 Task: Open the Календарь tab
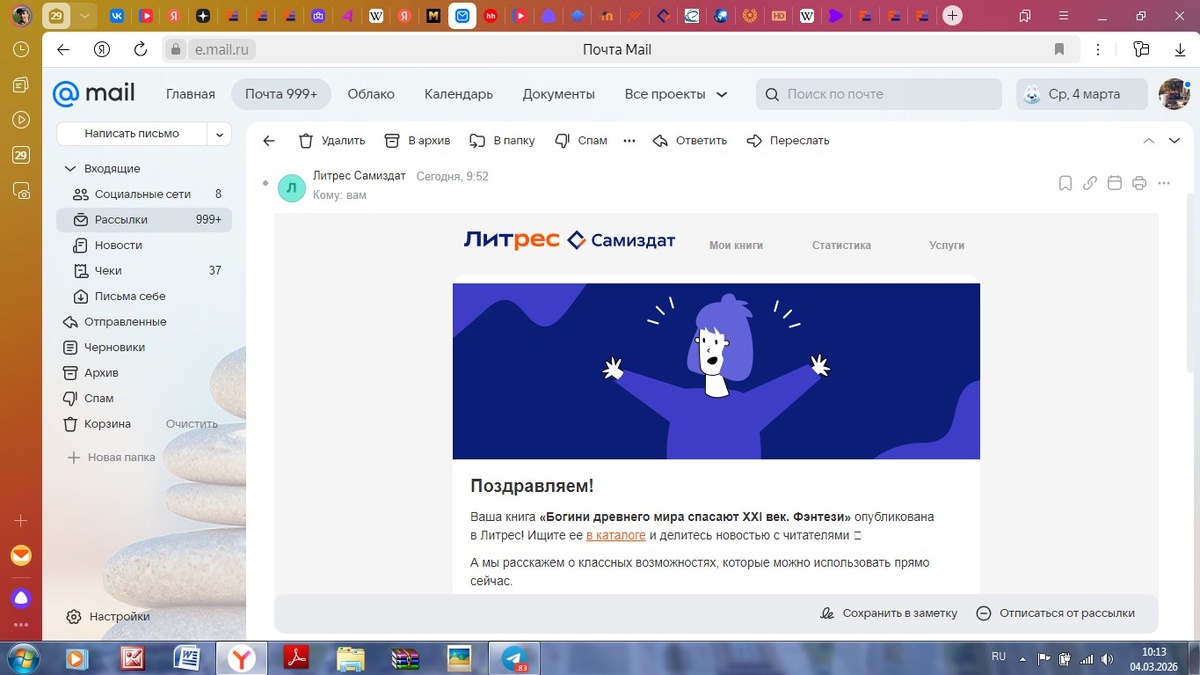coord(458,94)
